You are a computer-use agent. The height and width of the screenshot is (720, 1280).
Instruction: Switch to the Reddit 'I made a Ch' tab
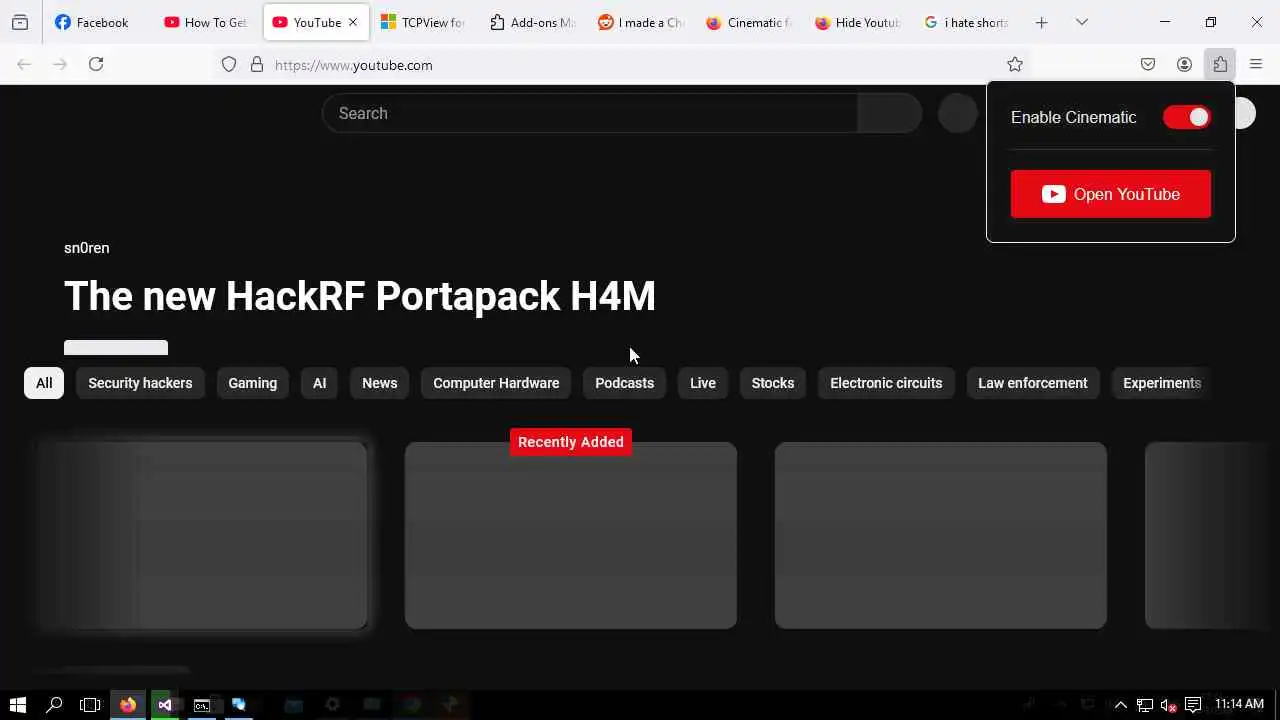[640, 22]
